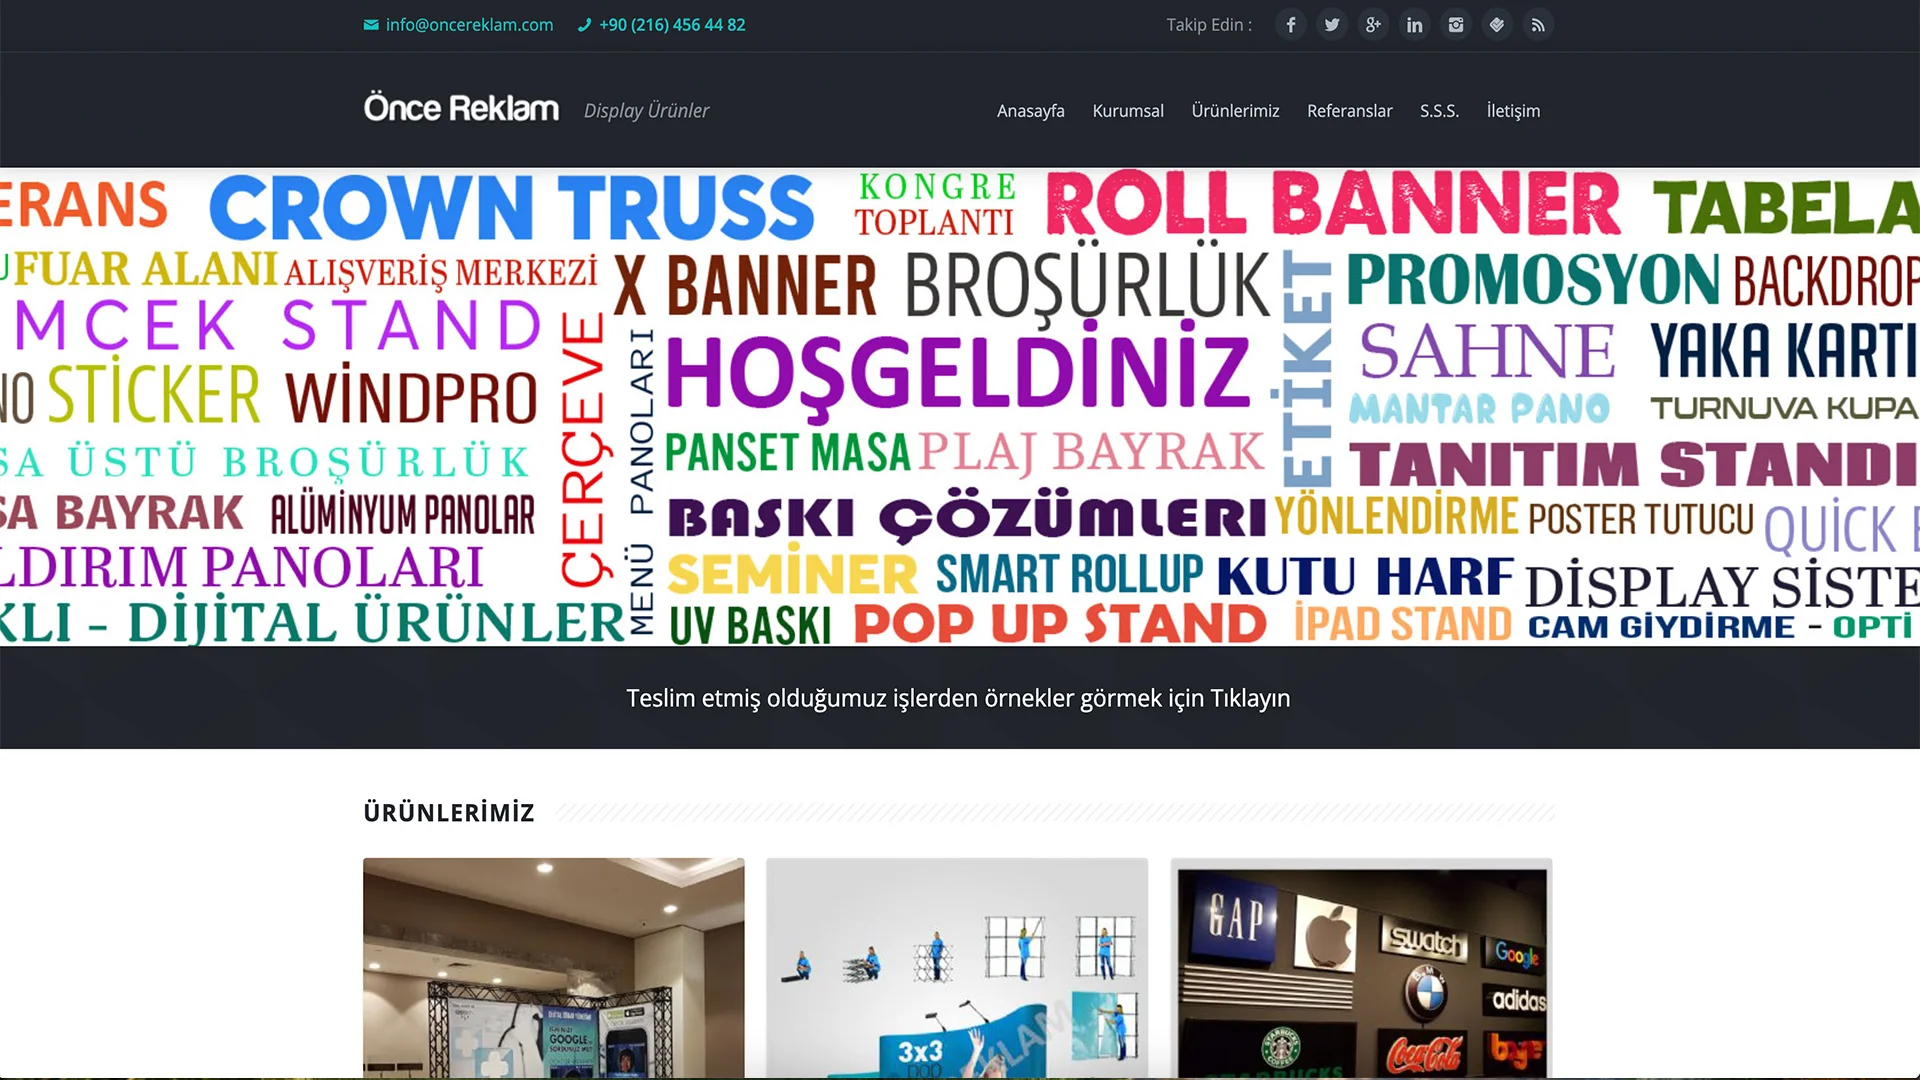
Task: Click the Foursquare checkmark icon
Action: pyautogui.click(x=1497, y=25)
